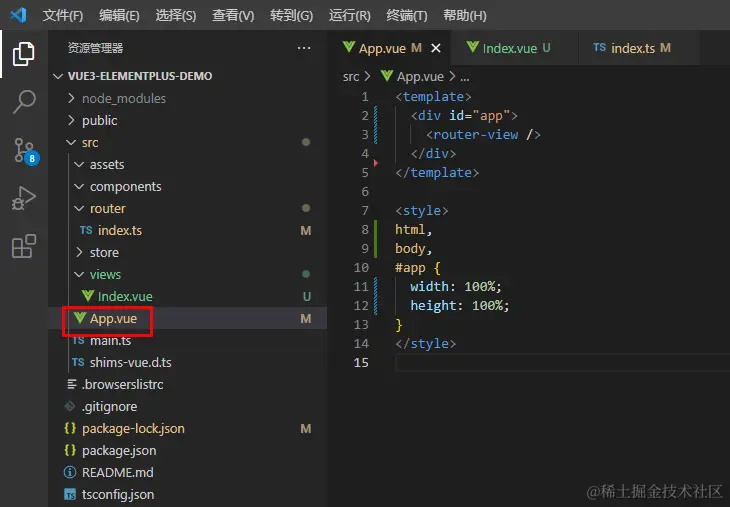730x507 pixels.
Task: Place cursor on empty line 15
Action: coord(562,362)
